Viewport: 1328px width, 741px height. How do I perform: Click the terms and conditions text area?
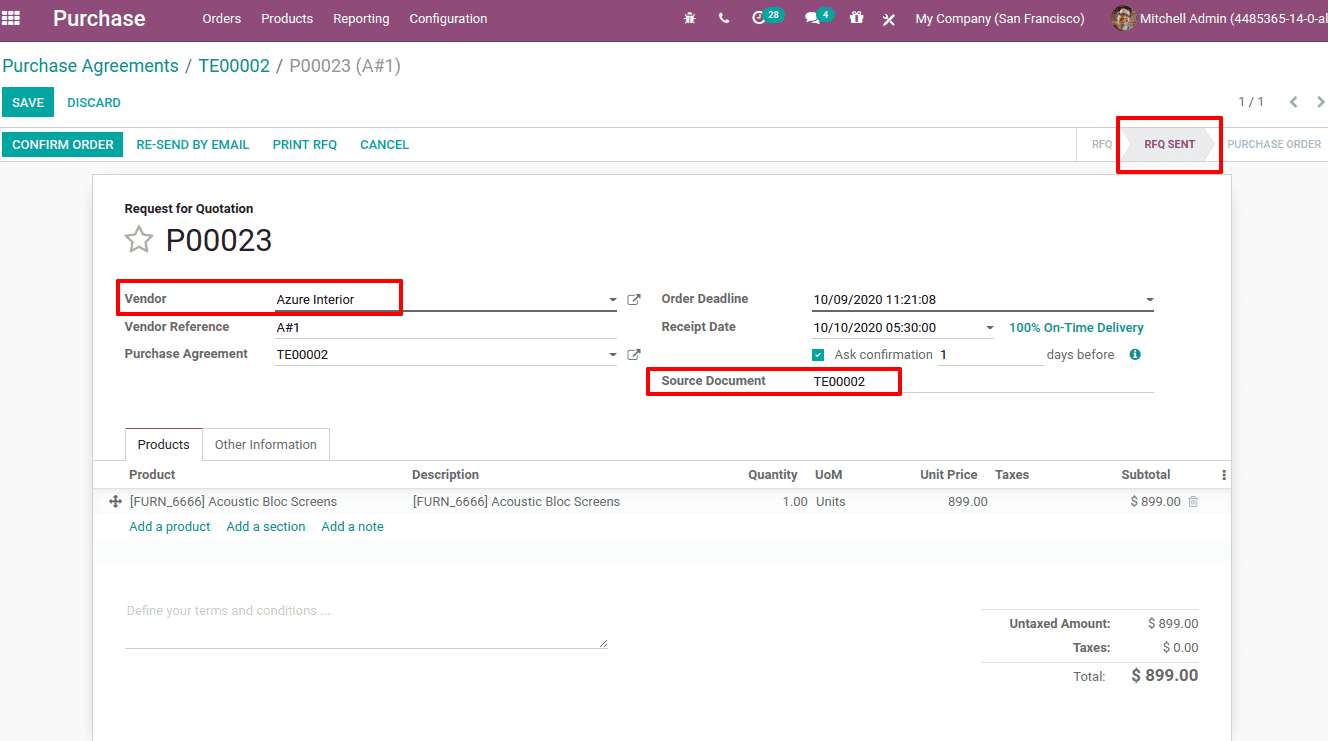[x=366, y=624]
